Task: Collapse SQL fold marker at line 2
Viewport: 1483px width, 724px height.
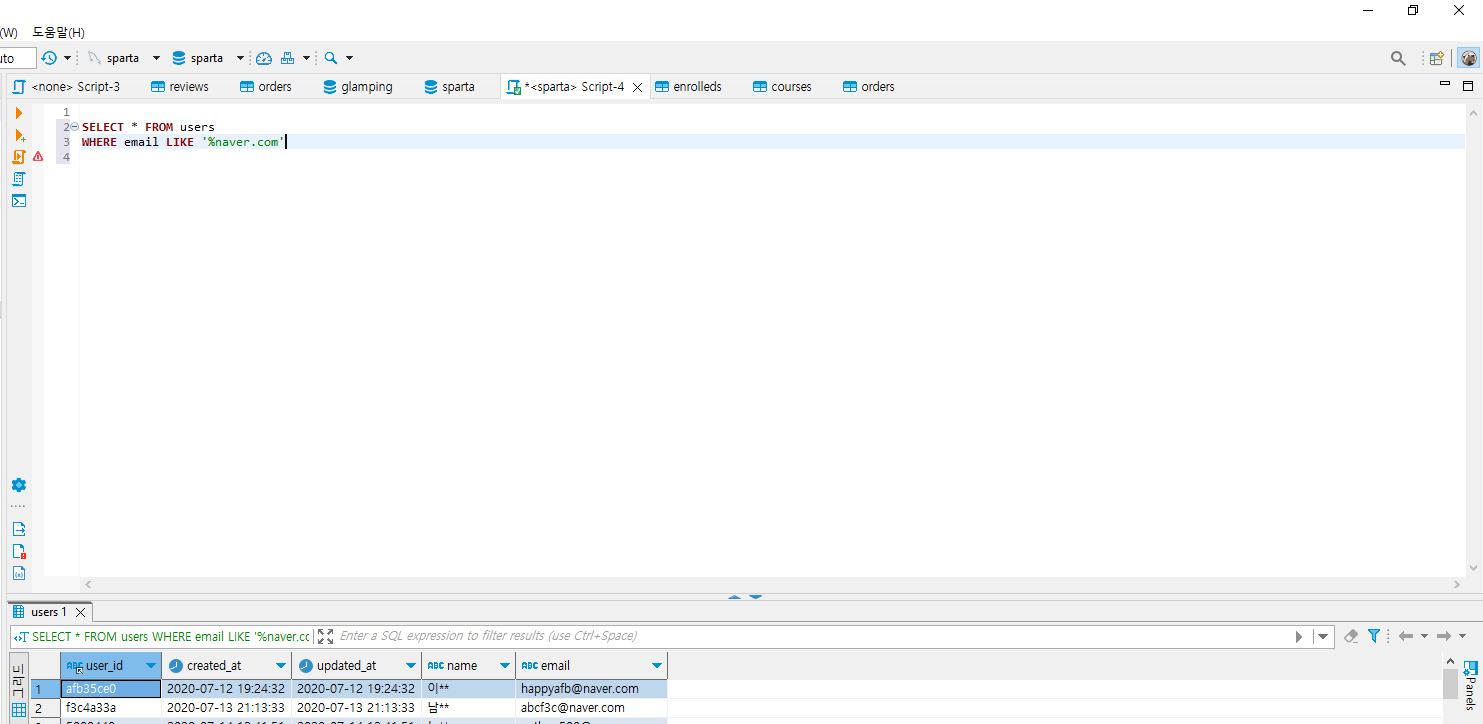Action: [x=75, y=127]
